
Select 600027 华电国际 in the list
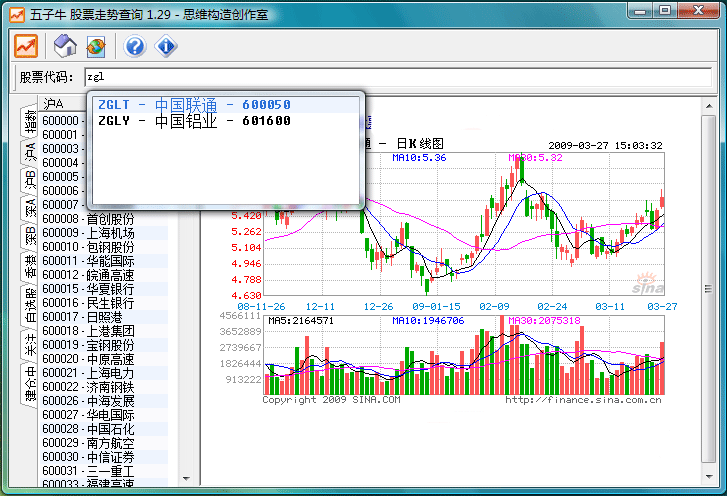104,415
